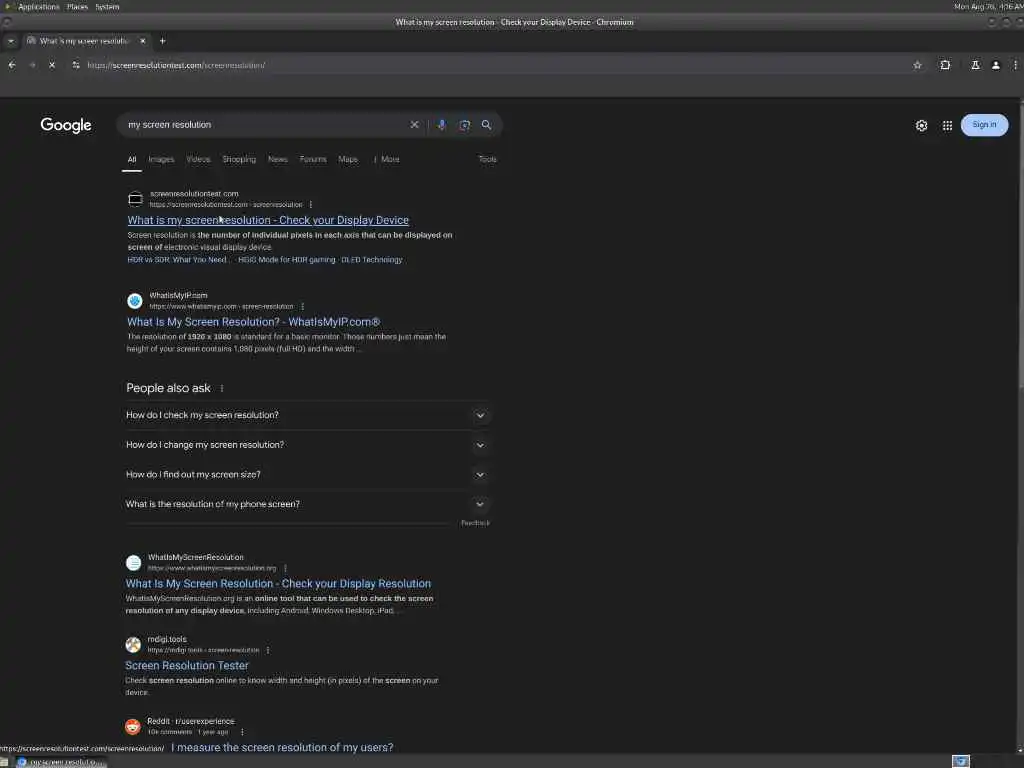Image resolution: width=1024 pixels, height=768 pixels.
Task: Switch to the News tab
Action: click(278, 159)
